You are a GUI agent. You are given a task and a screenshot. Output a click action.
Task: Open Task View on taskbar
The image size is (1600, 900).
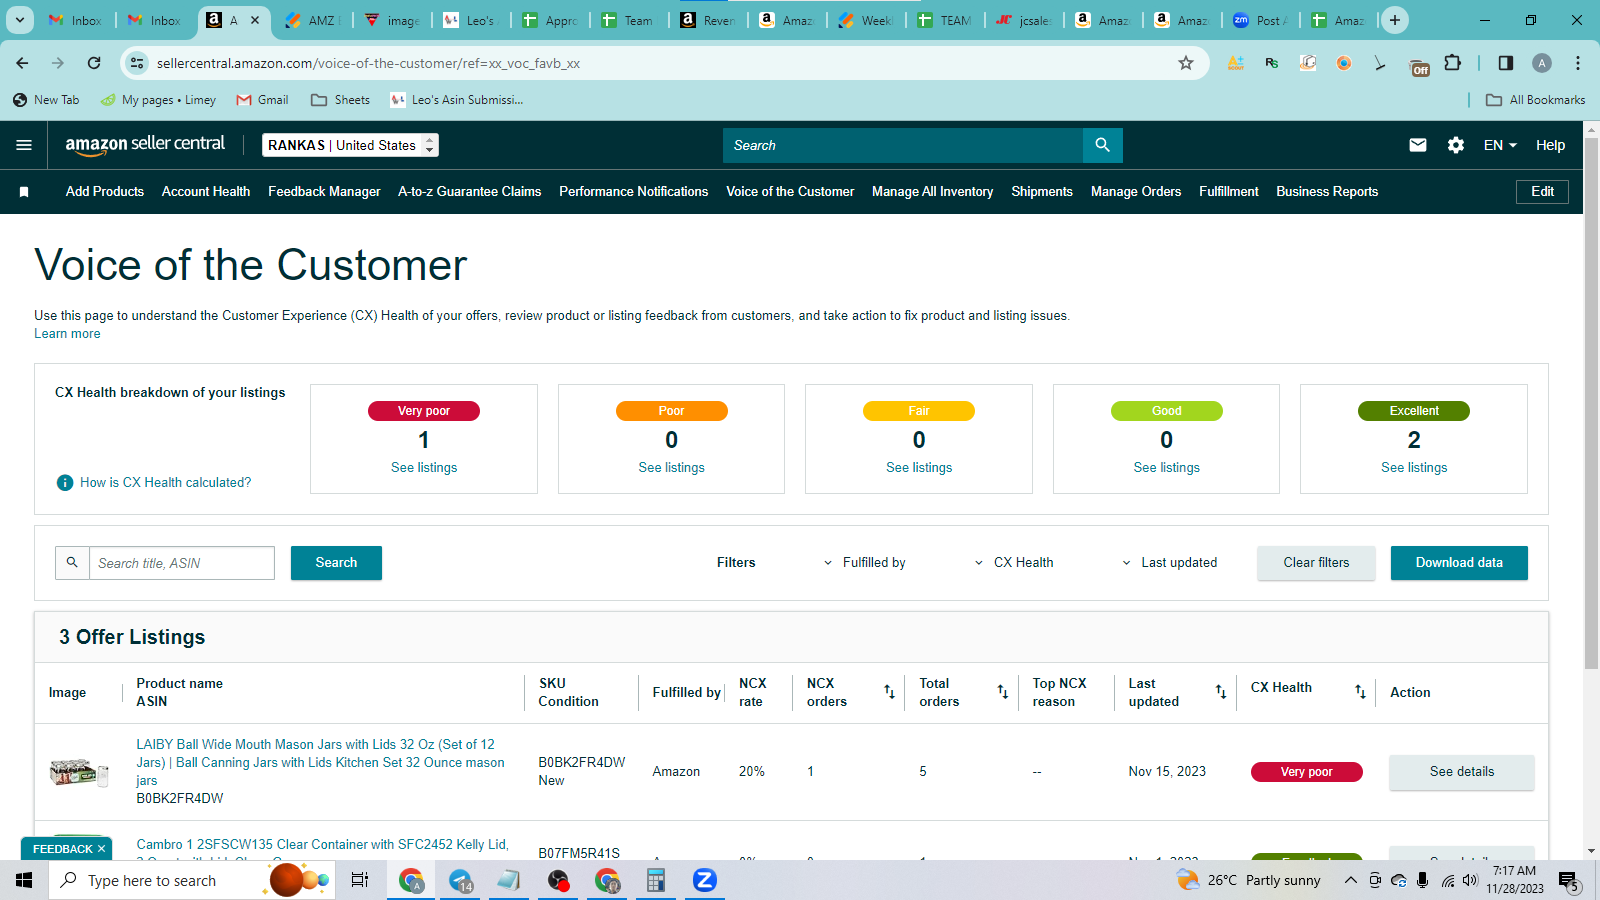point(360,880)
